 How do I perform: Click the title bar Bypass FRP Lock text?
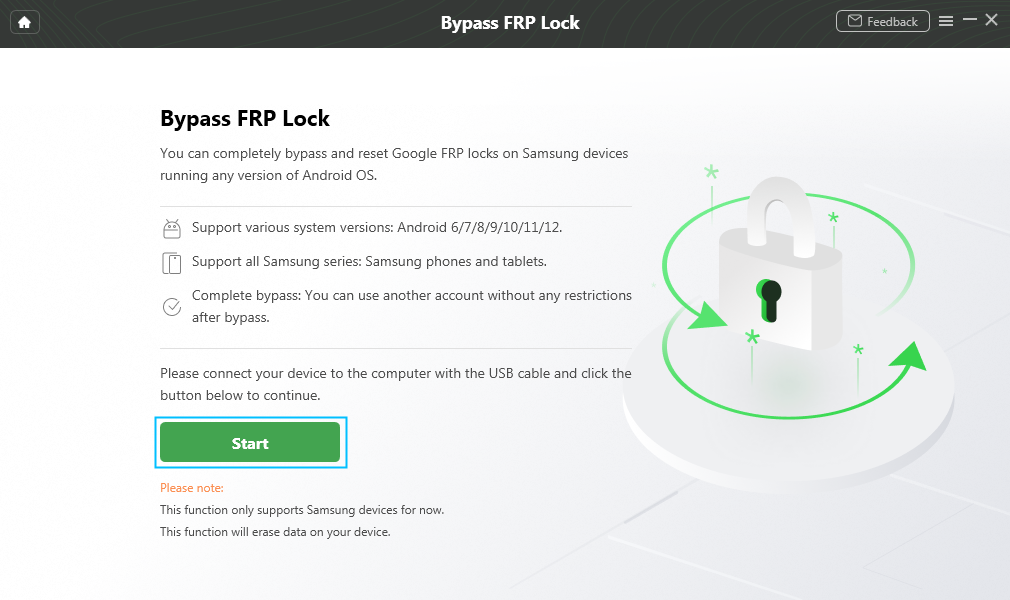click(x=510, y=22)
